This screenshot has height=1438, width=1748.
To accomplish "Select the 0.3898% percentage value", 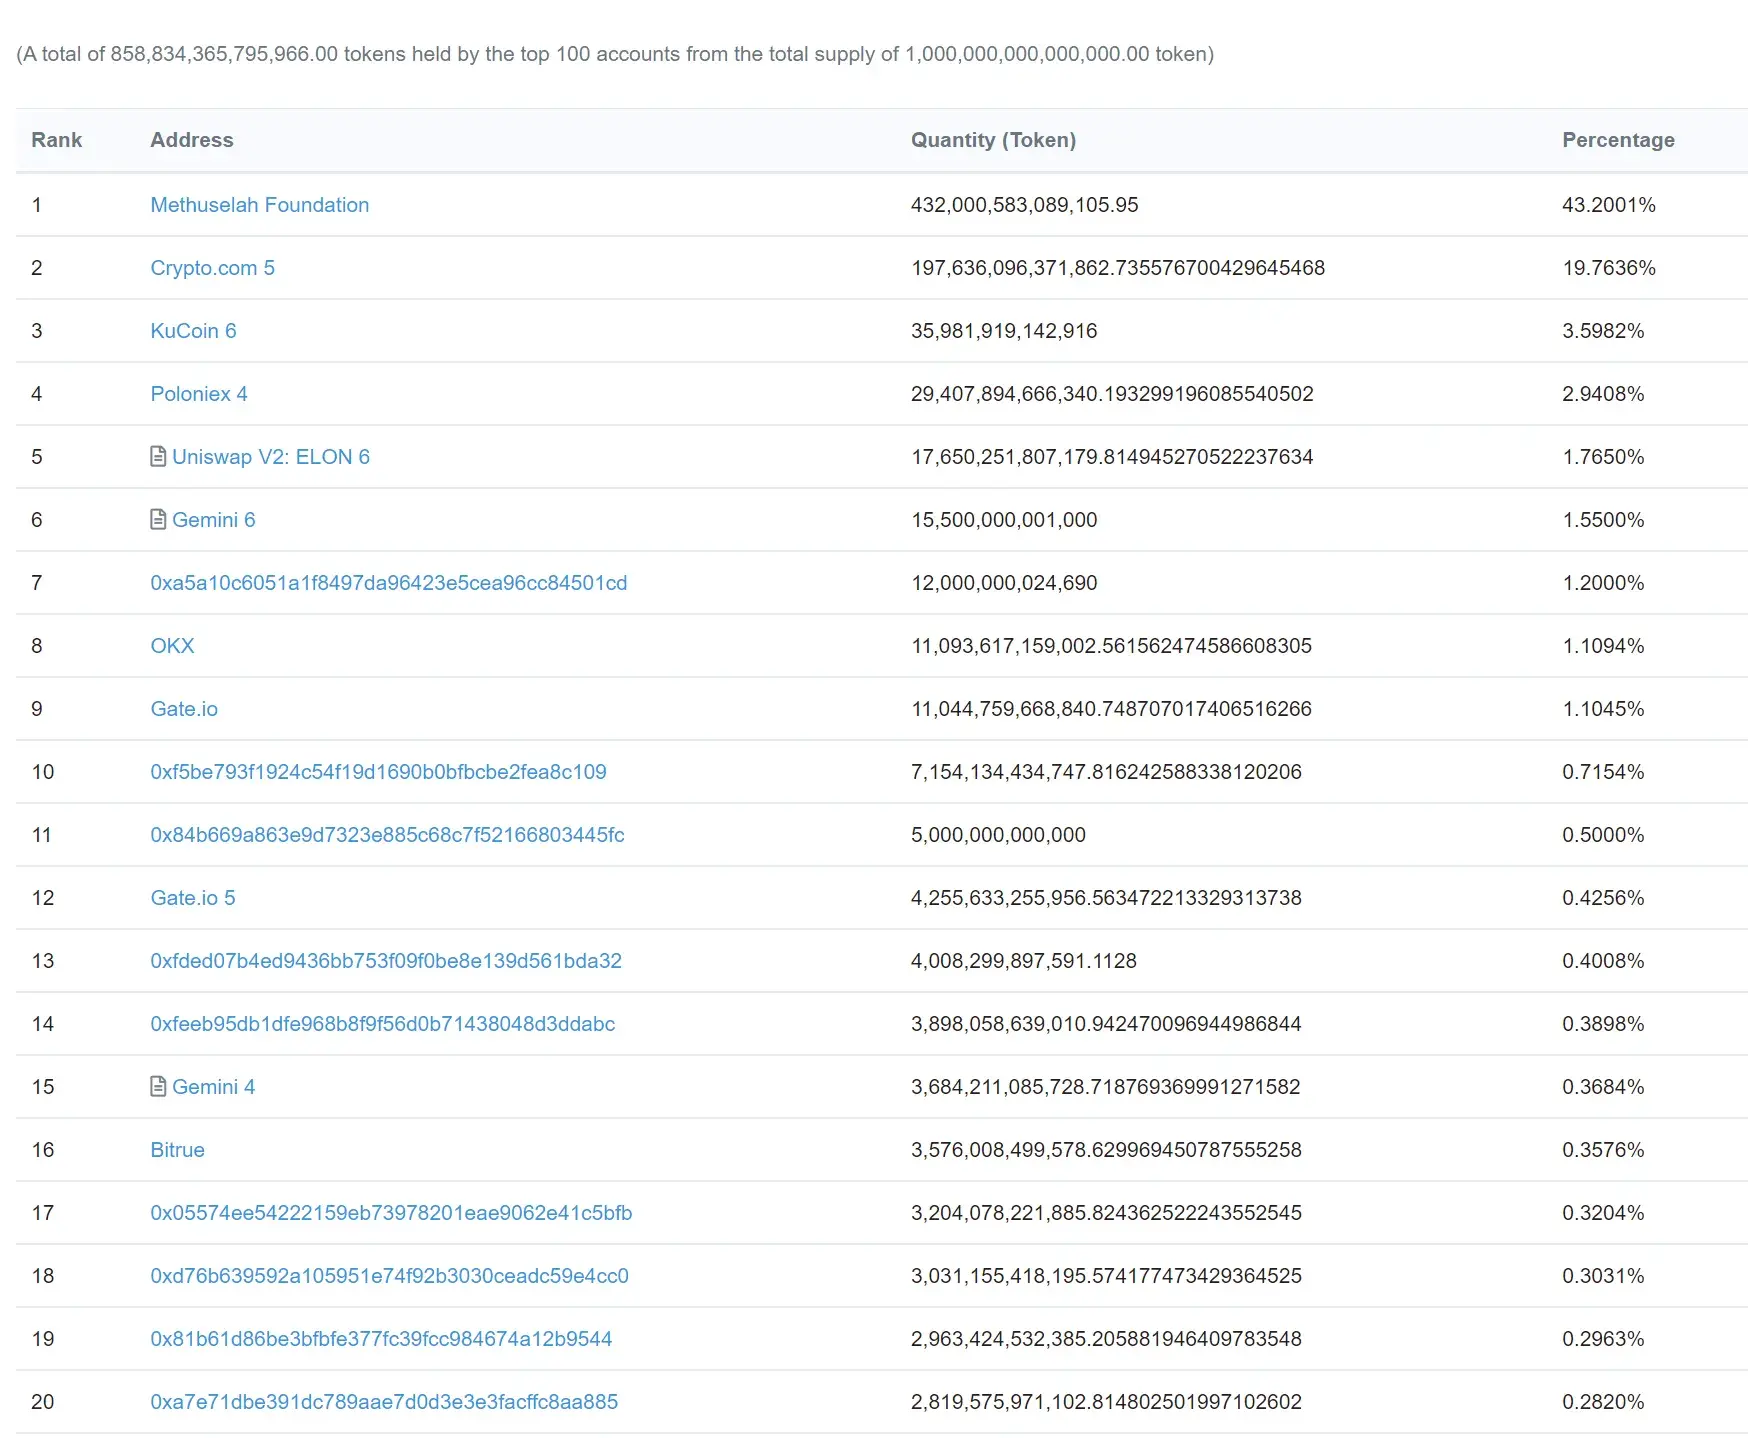I will [1603, 1024].
